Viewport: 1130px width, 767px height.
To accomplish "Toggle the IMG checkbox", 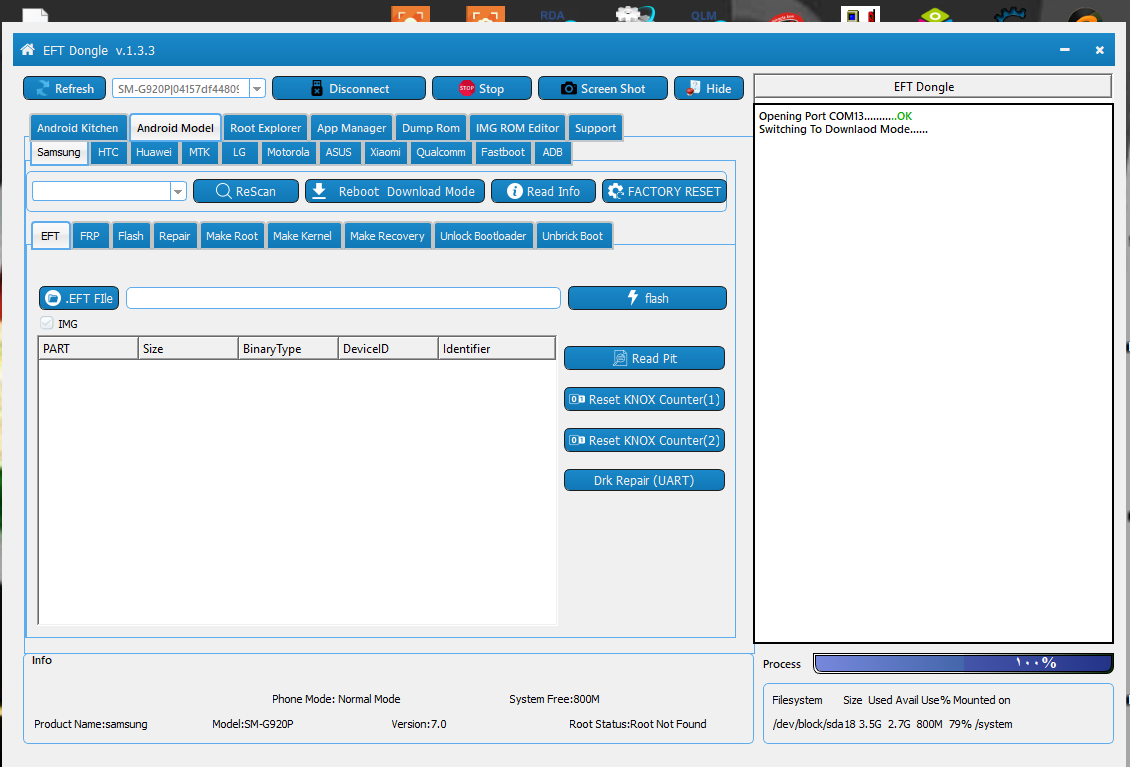I will (x=47, y=323).
